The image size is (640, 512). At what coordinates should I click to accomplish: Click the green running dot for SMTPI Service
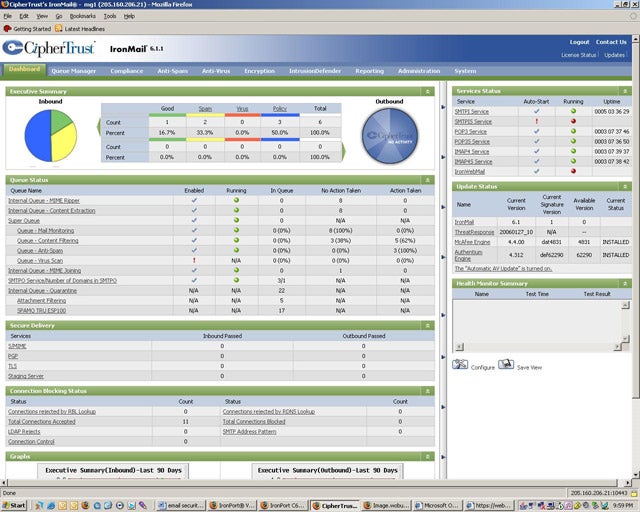pos(573,111)
